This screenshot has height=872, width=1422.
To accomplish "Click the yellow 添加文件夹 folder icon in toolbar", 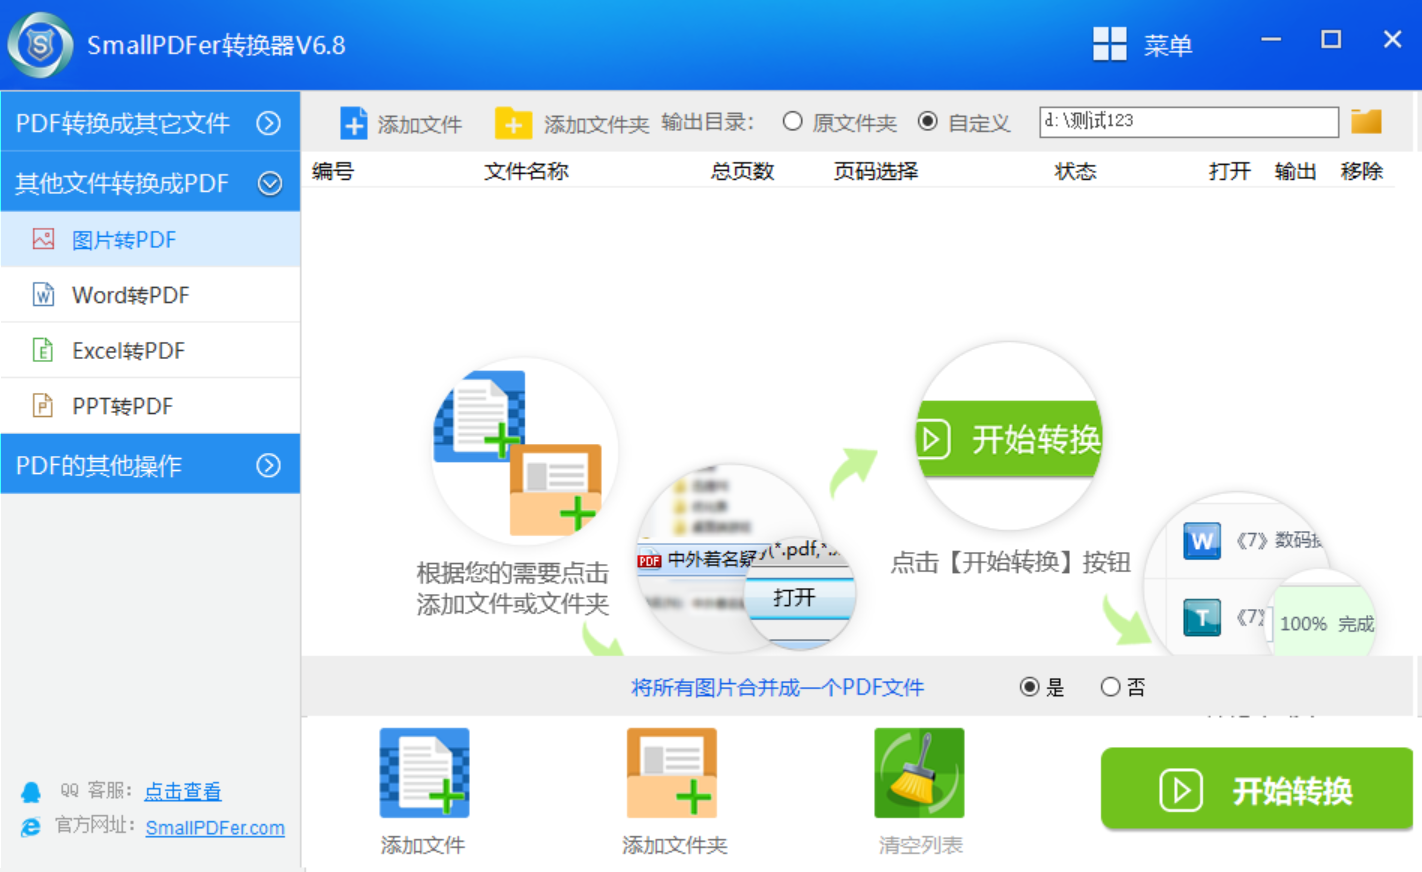I will (513, 123).
